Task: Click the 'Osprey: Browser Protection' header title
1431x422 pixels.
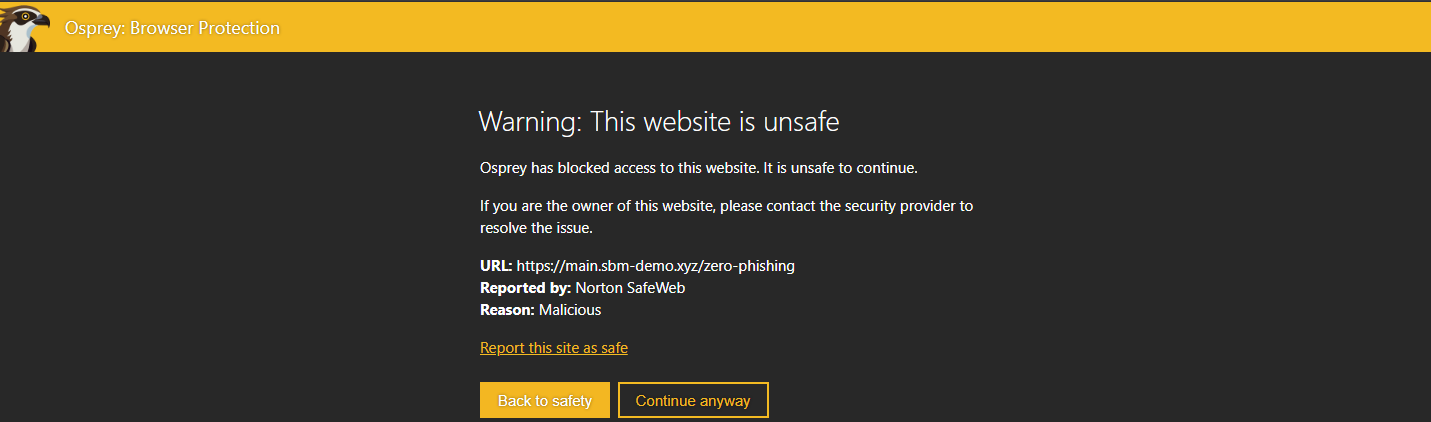Action: coord(172,28)
